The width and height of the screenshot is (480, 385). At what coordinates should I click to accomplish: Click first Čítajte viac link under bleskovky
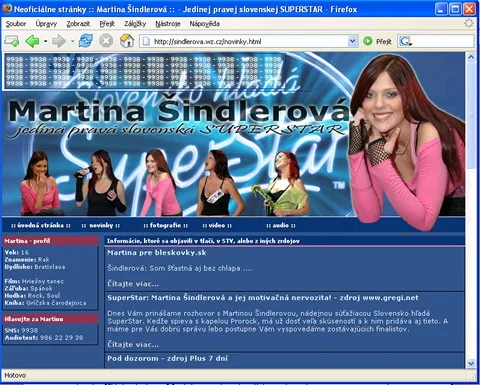133,284
